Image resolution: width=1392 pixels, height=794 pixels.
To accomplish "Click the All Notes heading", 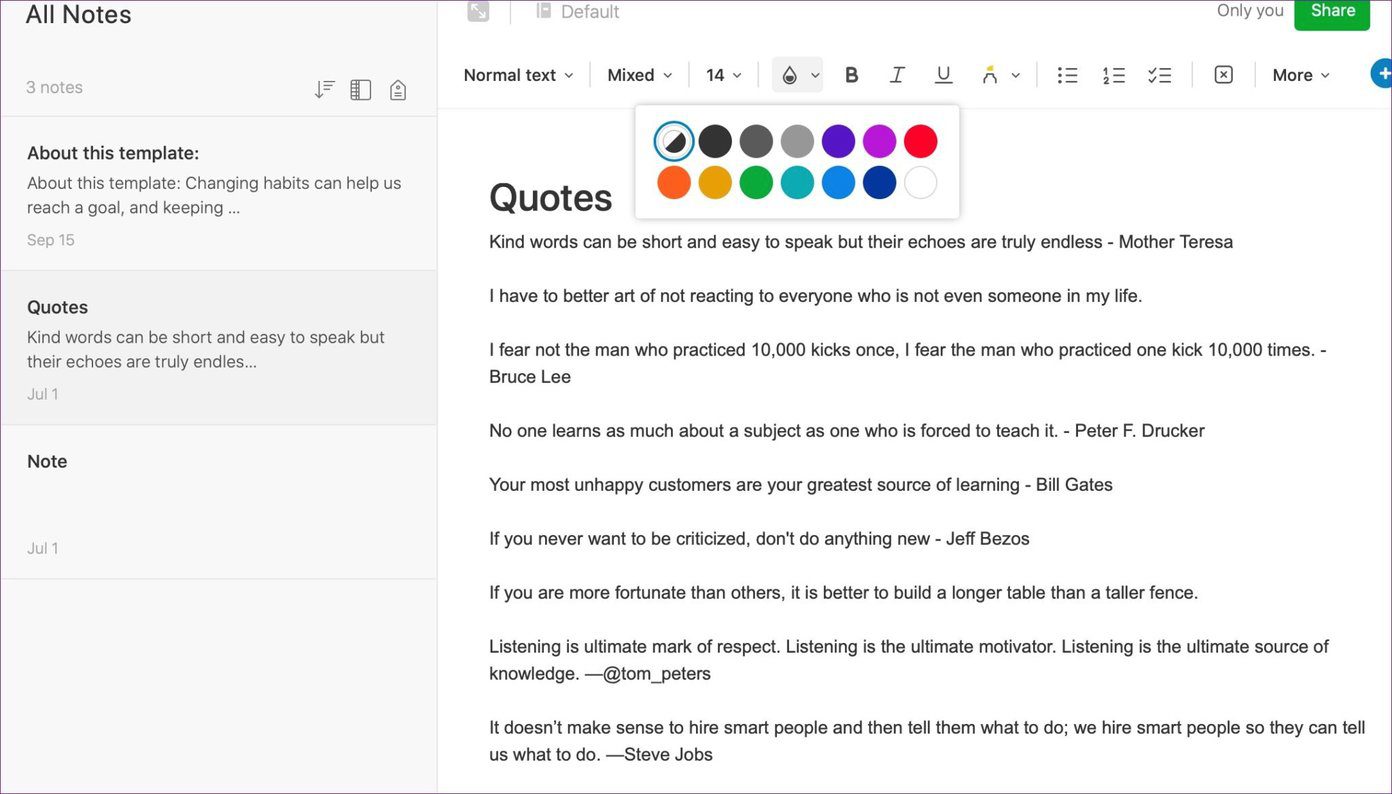I will click(78, 14).
